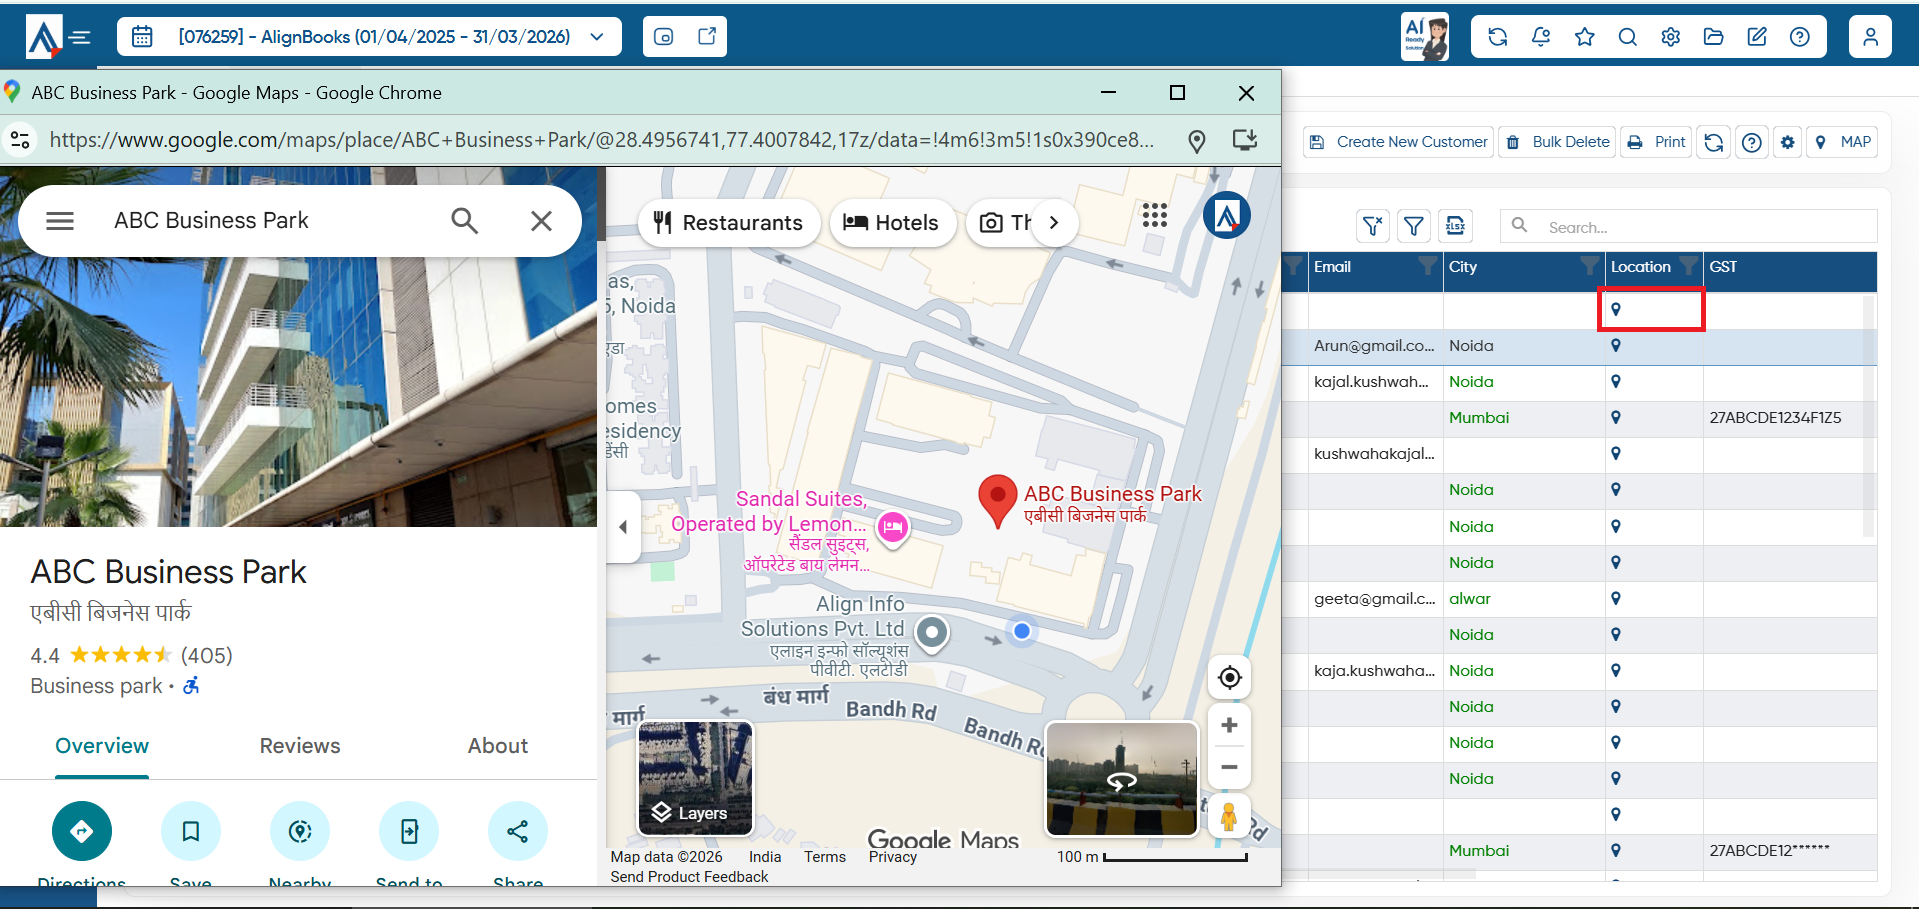Click the show your location button on map
1919x909 pixels.
click(1230, 677)
